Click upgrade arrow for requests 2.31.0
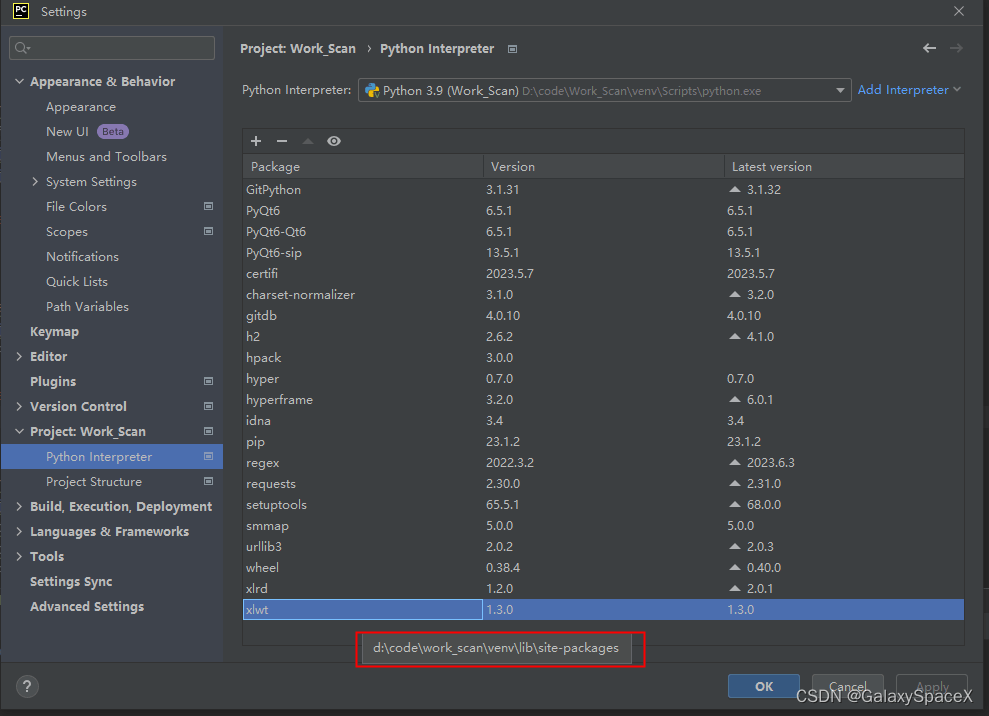 point(735,483)
